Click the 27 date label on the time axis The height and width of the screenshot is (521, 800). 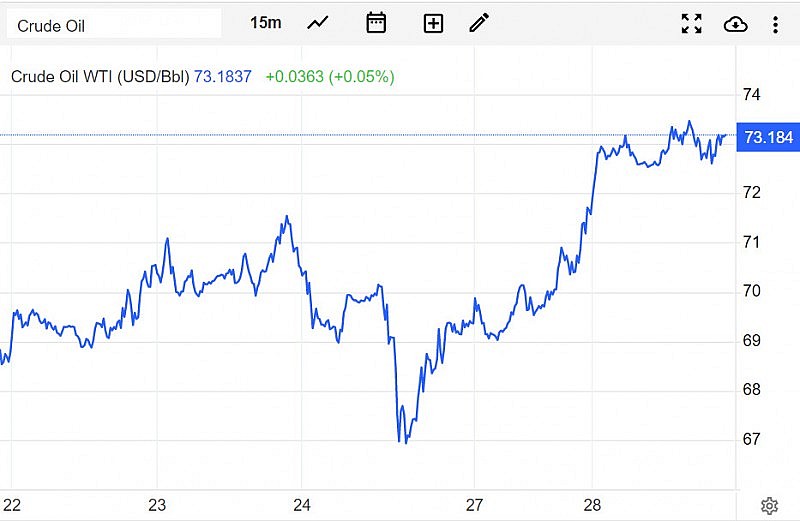475,504
